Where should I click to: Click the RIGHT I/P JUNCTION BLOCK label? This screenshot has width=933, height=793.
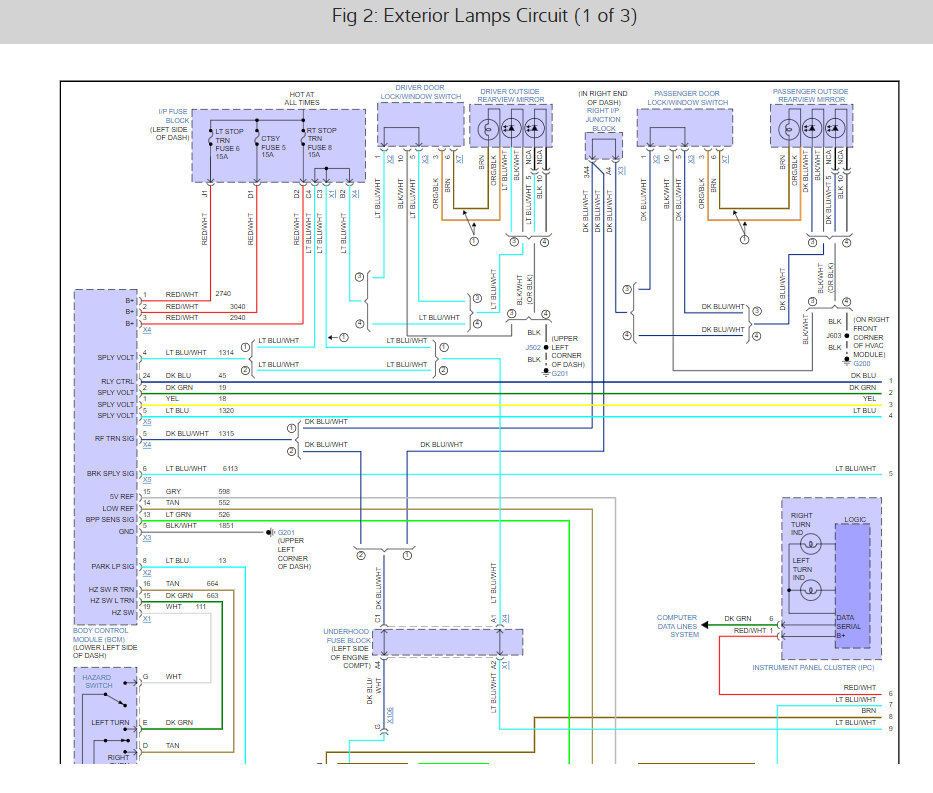point(603,120)
